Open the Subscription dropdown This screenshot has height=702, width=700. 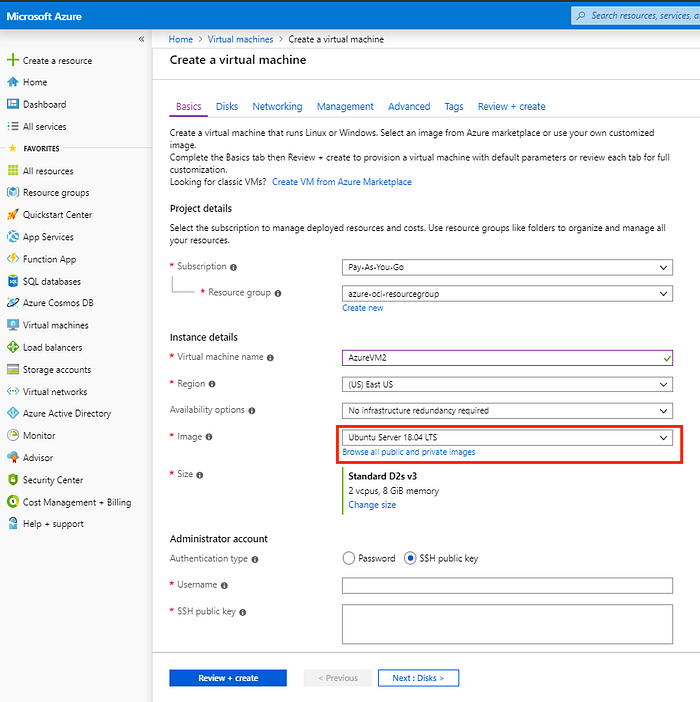click(x=507, y=267)
